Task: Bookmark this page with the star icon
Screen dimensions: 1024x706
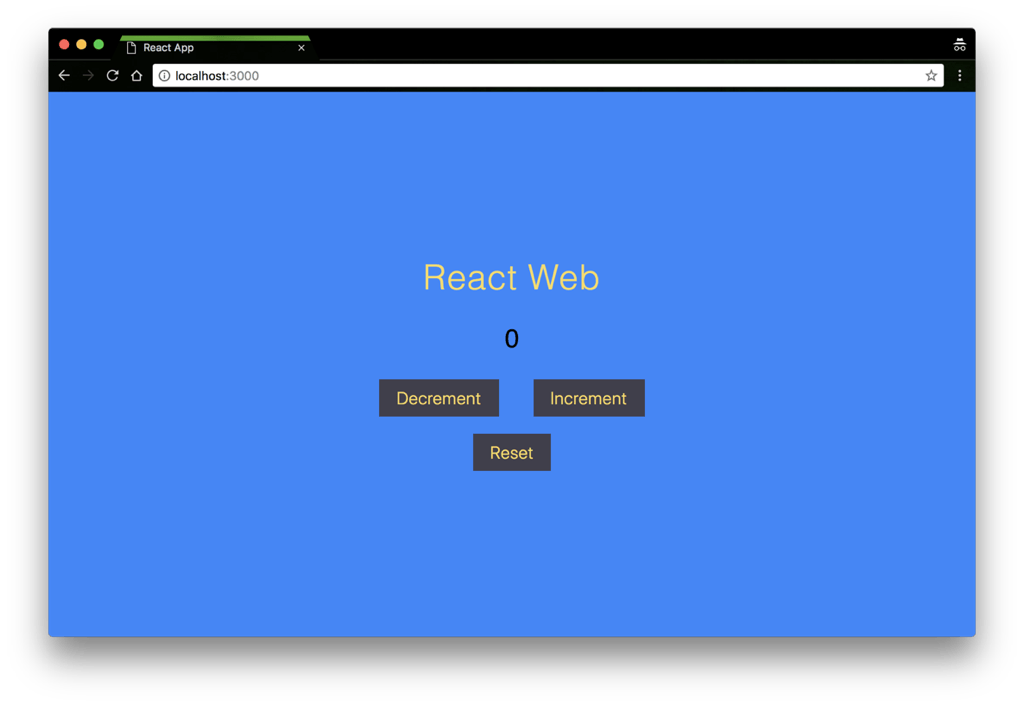Action: 931,76
